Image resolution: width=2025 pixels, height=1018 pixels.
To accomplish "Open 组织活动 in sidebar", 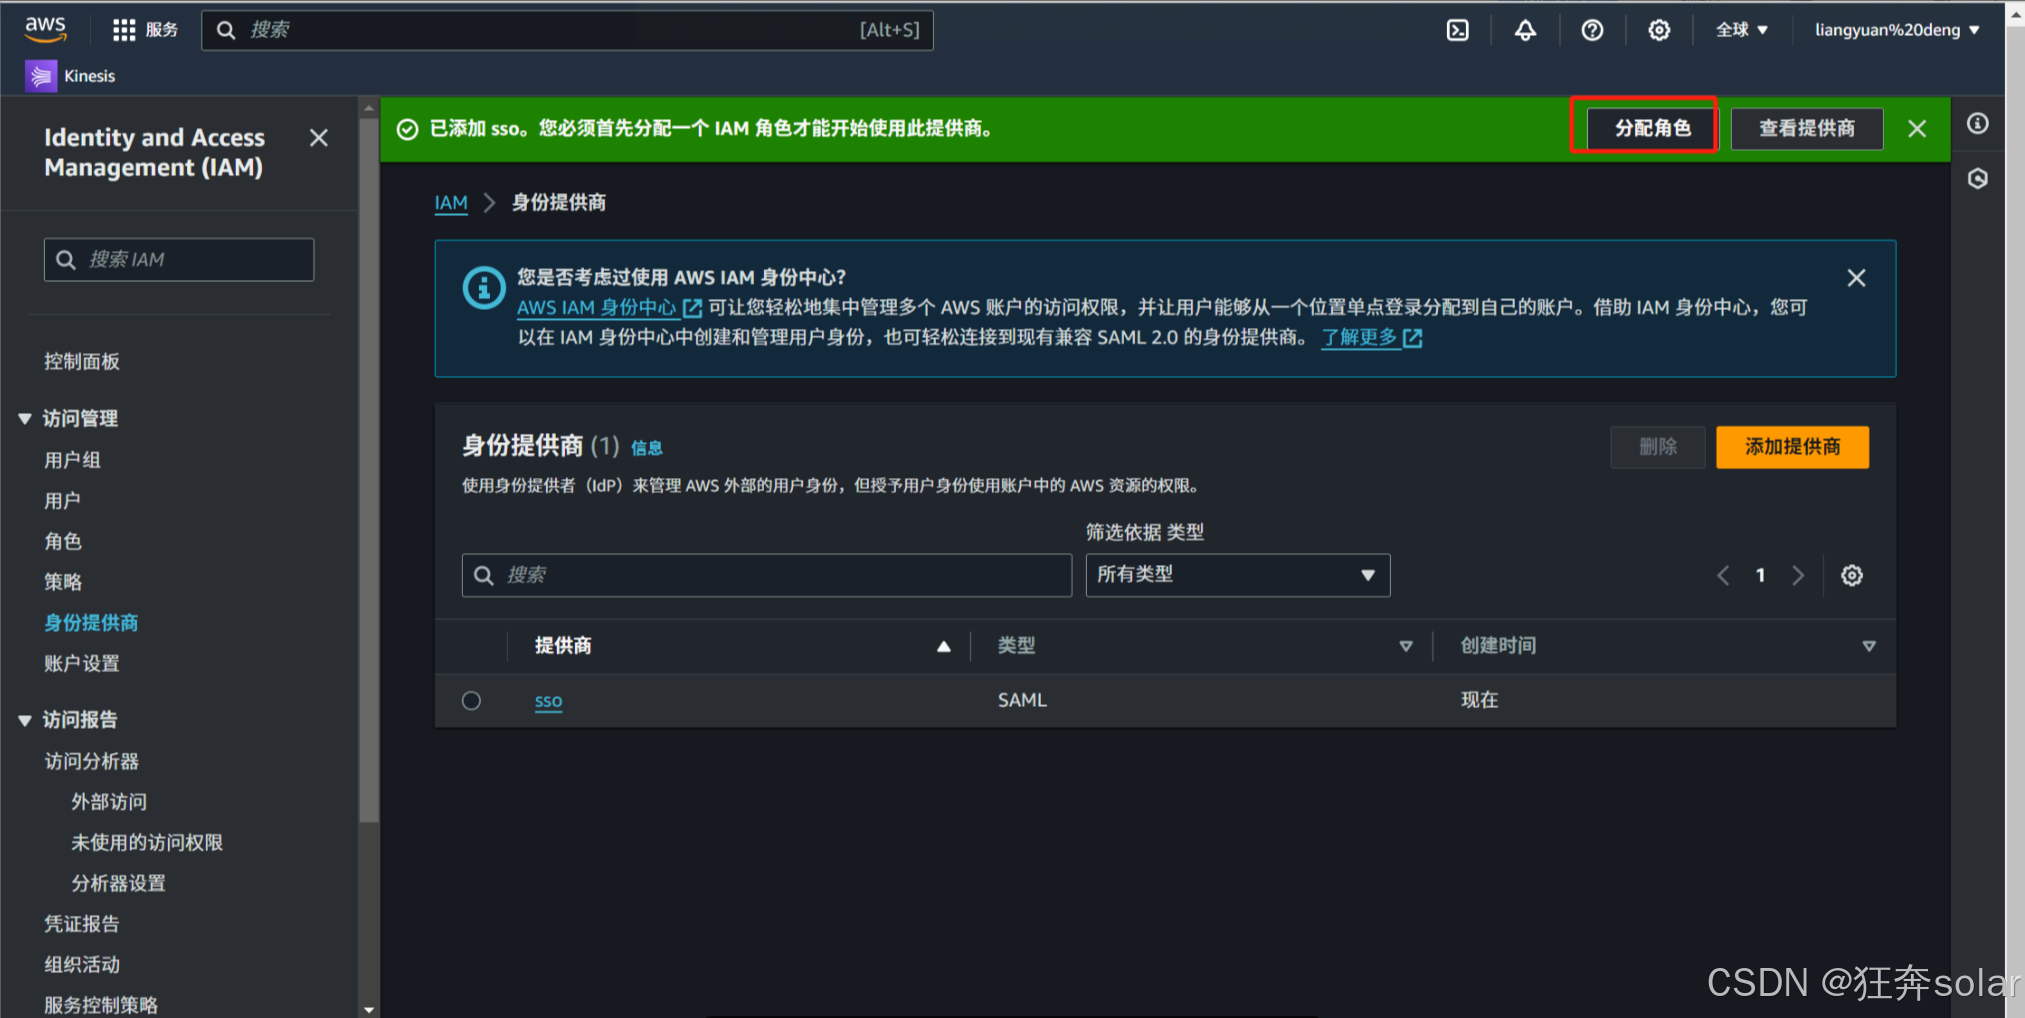I will click(x=82, y=965).
